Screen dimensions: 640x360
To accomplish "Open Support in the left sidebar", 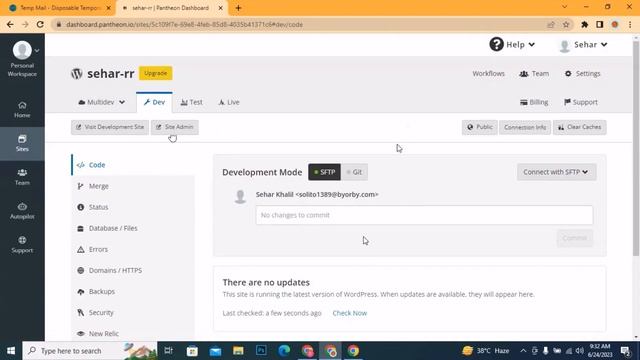I will pos(22,245).
